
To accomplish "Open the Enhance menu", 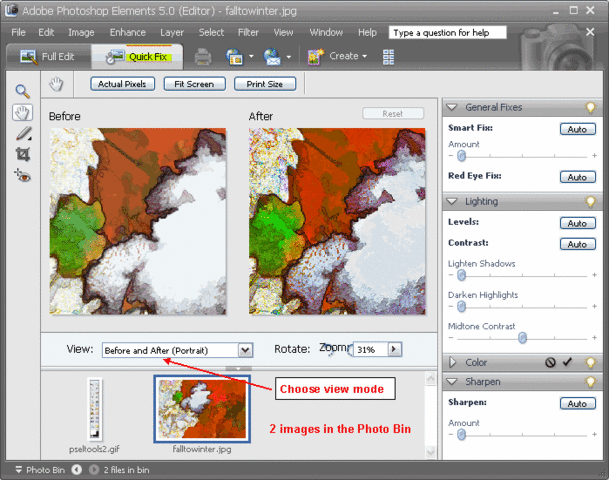I will coord(127,32).
